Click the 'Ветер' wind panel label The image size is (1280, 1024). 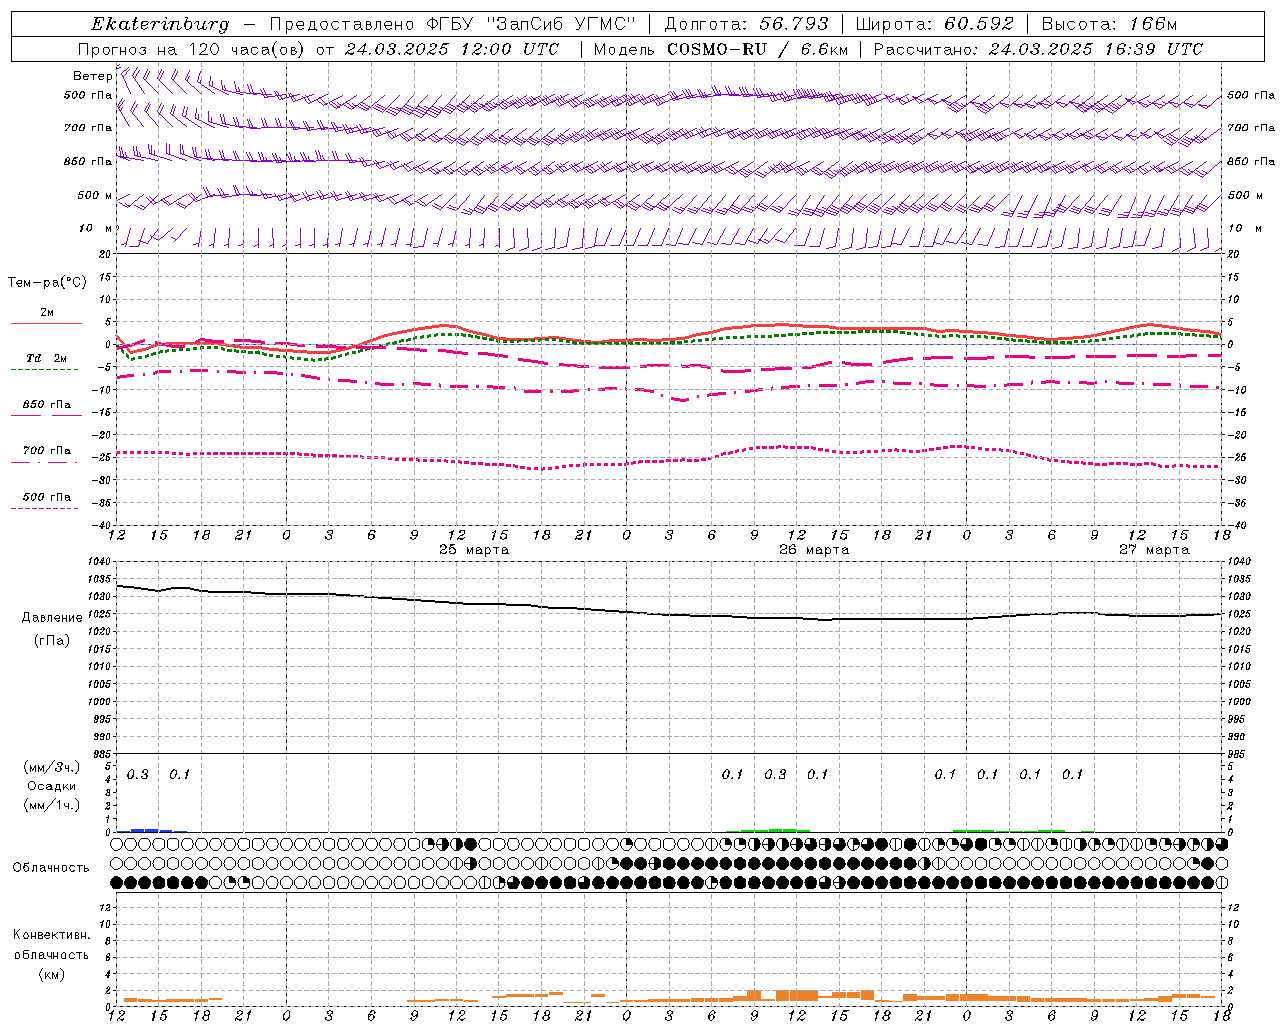click(x=92, y=76)
